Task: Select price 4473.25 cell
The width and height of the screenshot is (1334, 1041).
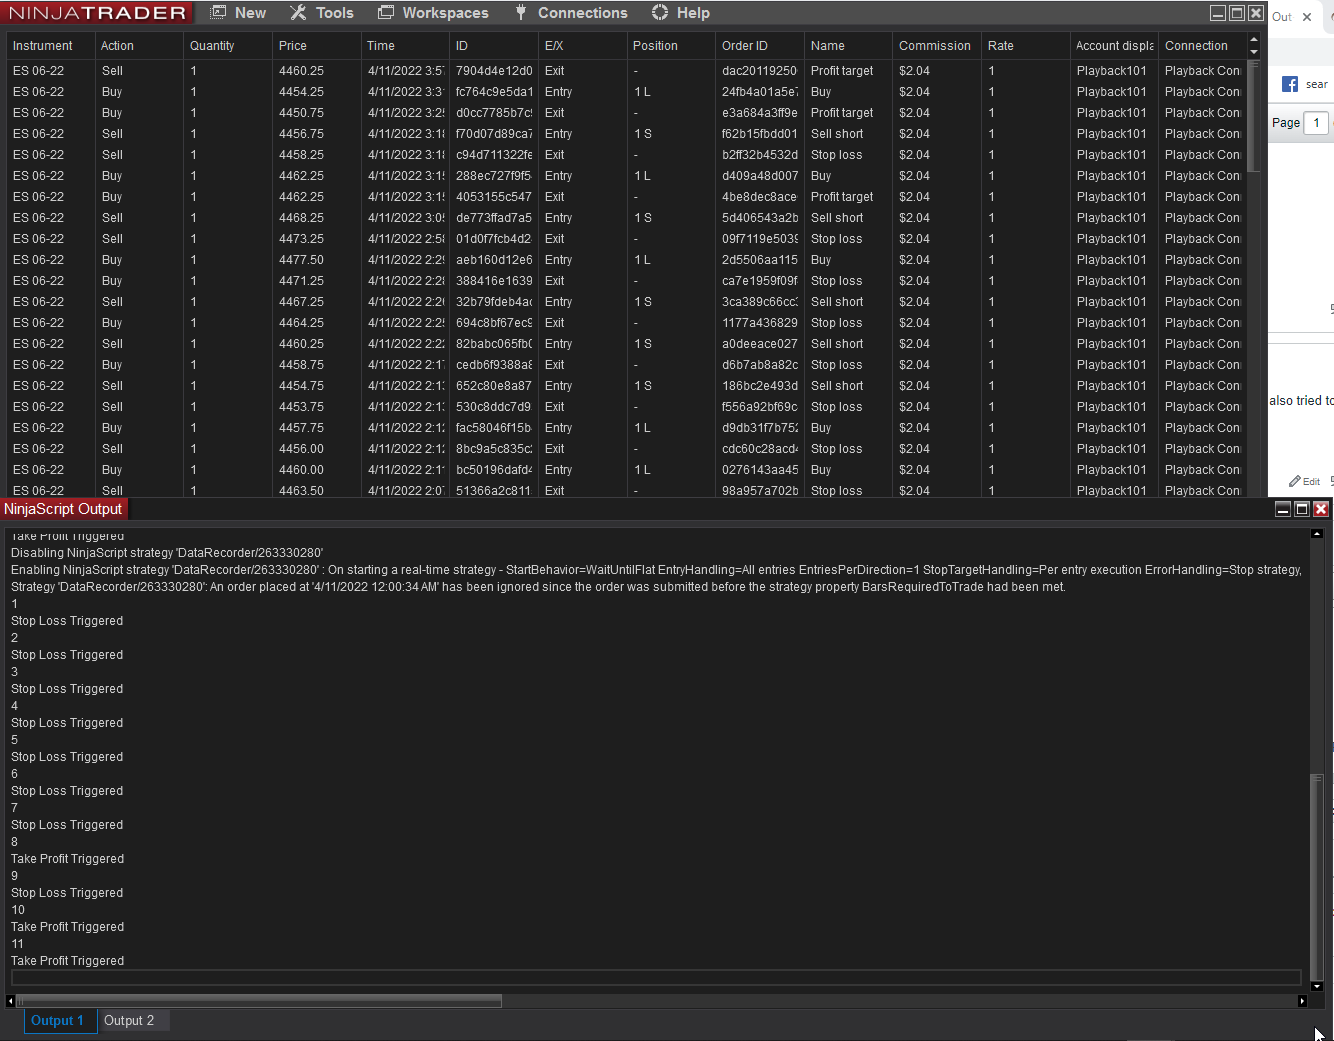Action: coord(316,239)
